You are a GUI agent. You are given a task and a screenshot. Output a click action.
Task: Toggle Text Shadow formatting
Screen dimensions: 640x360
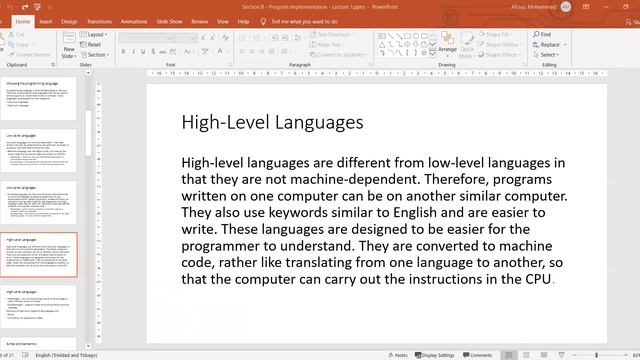pos(153,51)
